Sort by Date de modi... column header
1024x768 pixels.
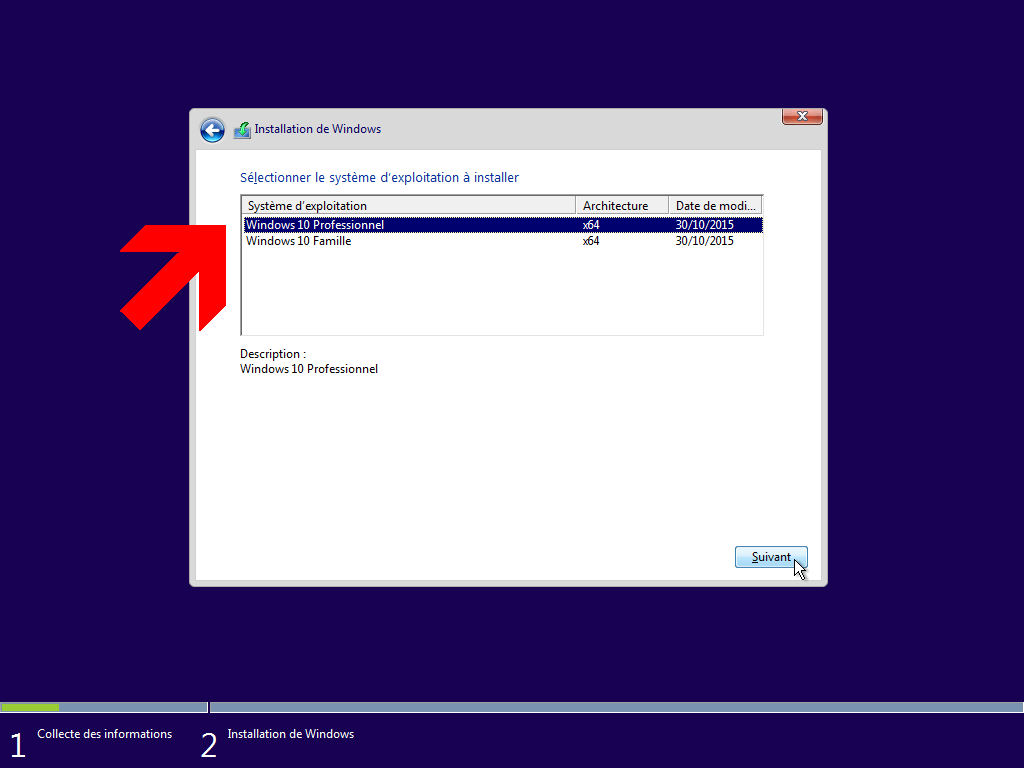[716, 206]
